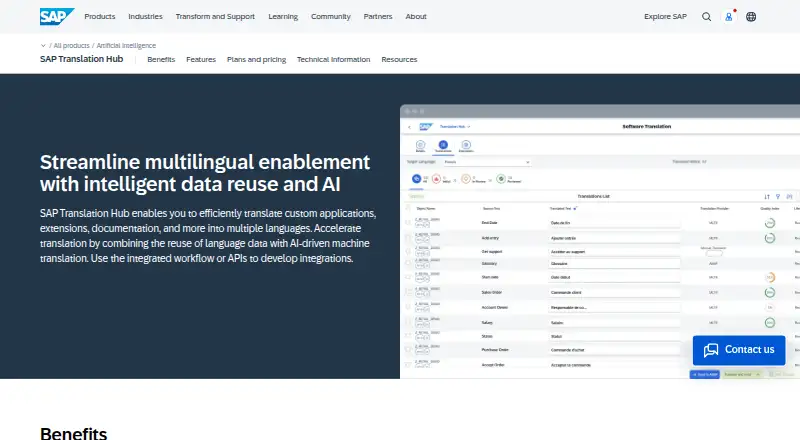Click the SAP logo
This screenshot has height=440, width=800.
coord(57,16)
